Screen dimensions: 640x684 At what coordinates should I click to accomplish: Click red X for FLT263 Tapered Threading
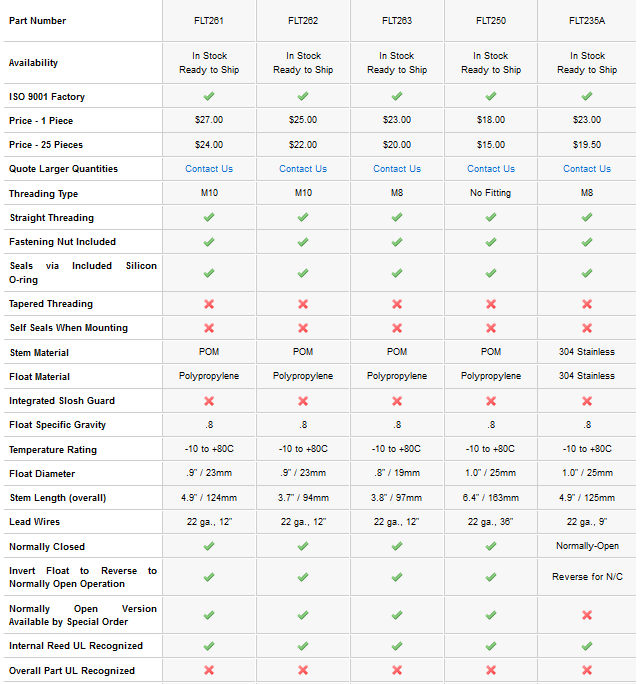397,304
